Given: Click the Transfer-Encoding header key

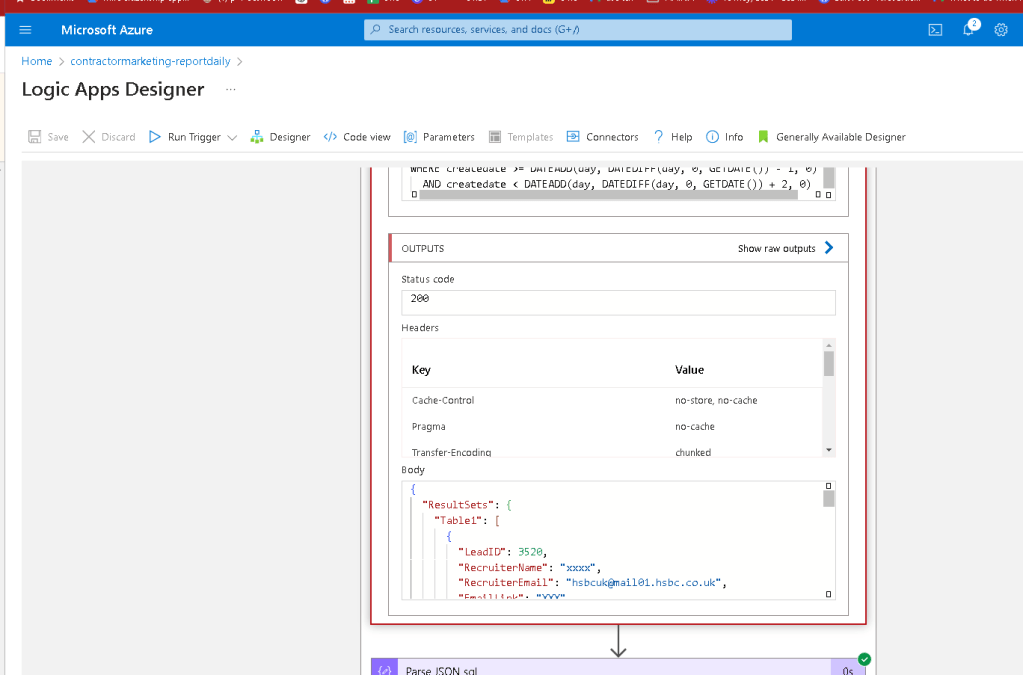Looking at the screenshot, I should pyautogui.click(x=451, y=452).
